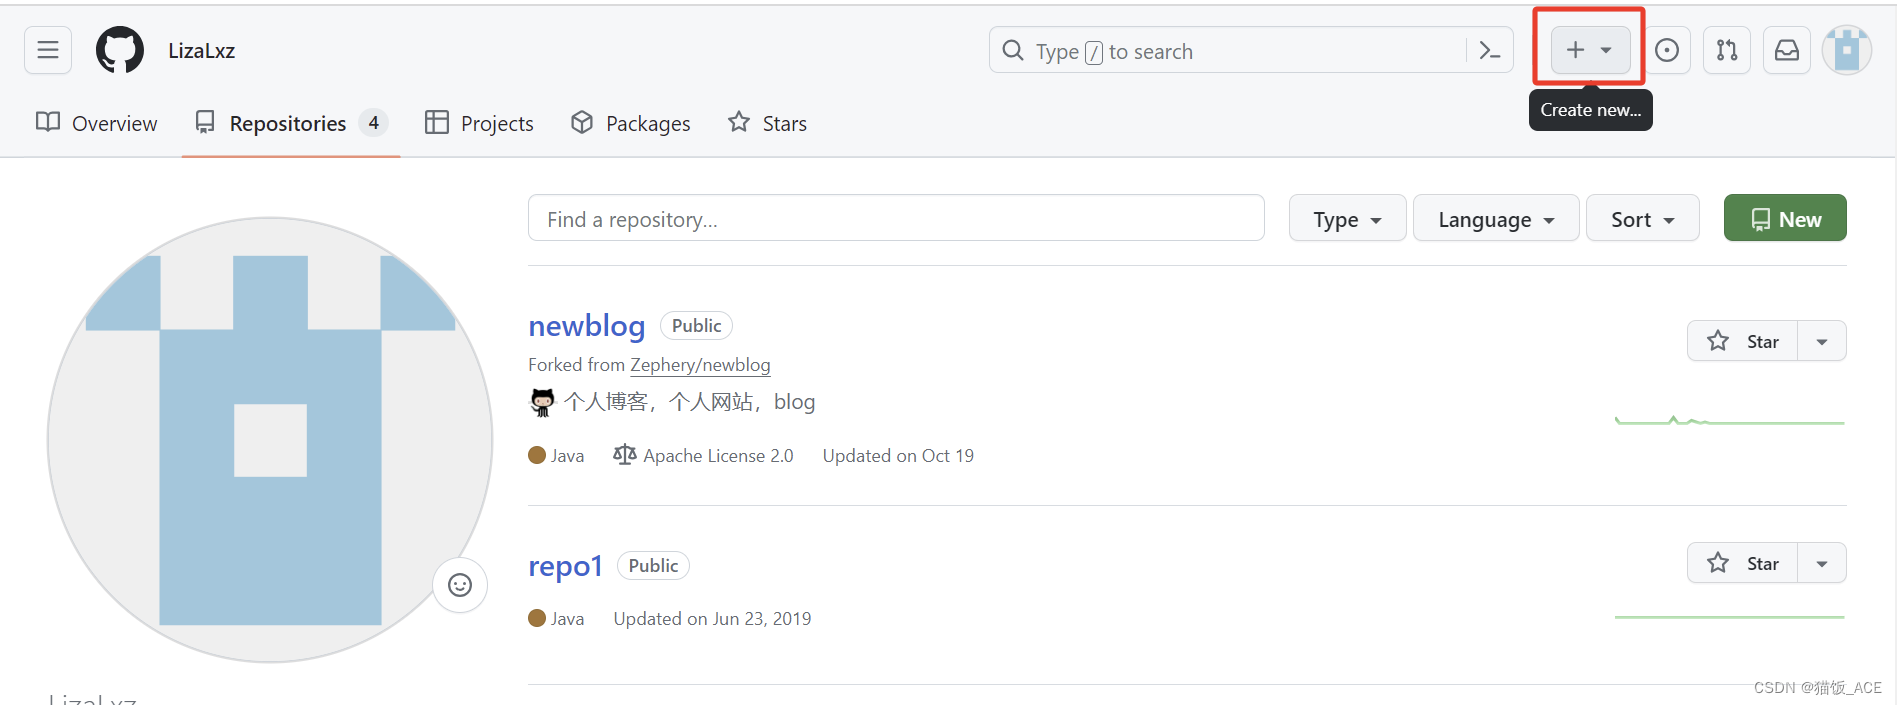The height and width of the screenshot is (705, 1897).
Task: Open the Projects tab
Action: tap(479, 123)
